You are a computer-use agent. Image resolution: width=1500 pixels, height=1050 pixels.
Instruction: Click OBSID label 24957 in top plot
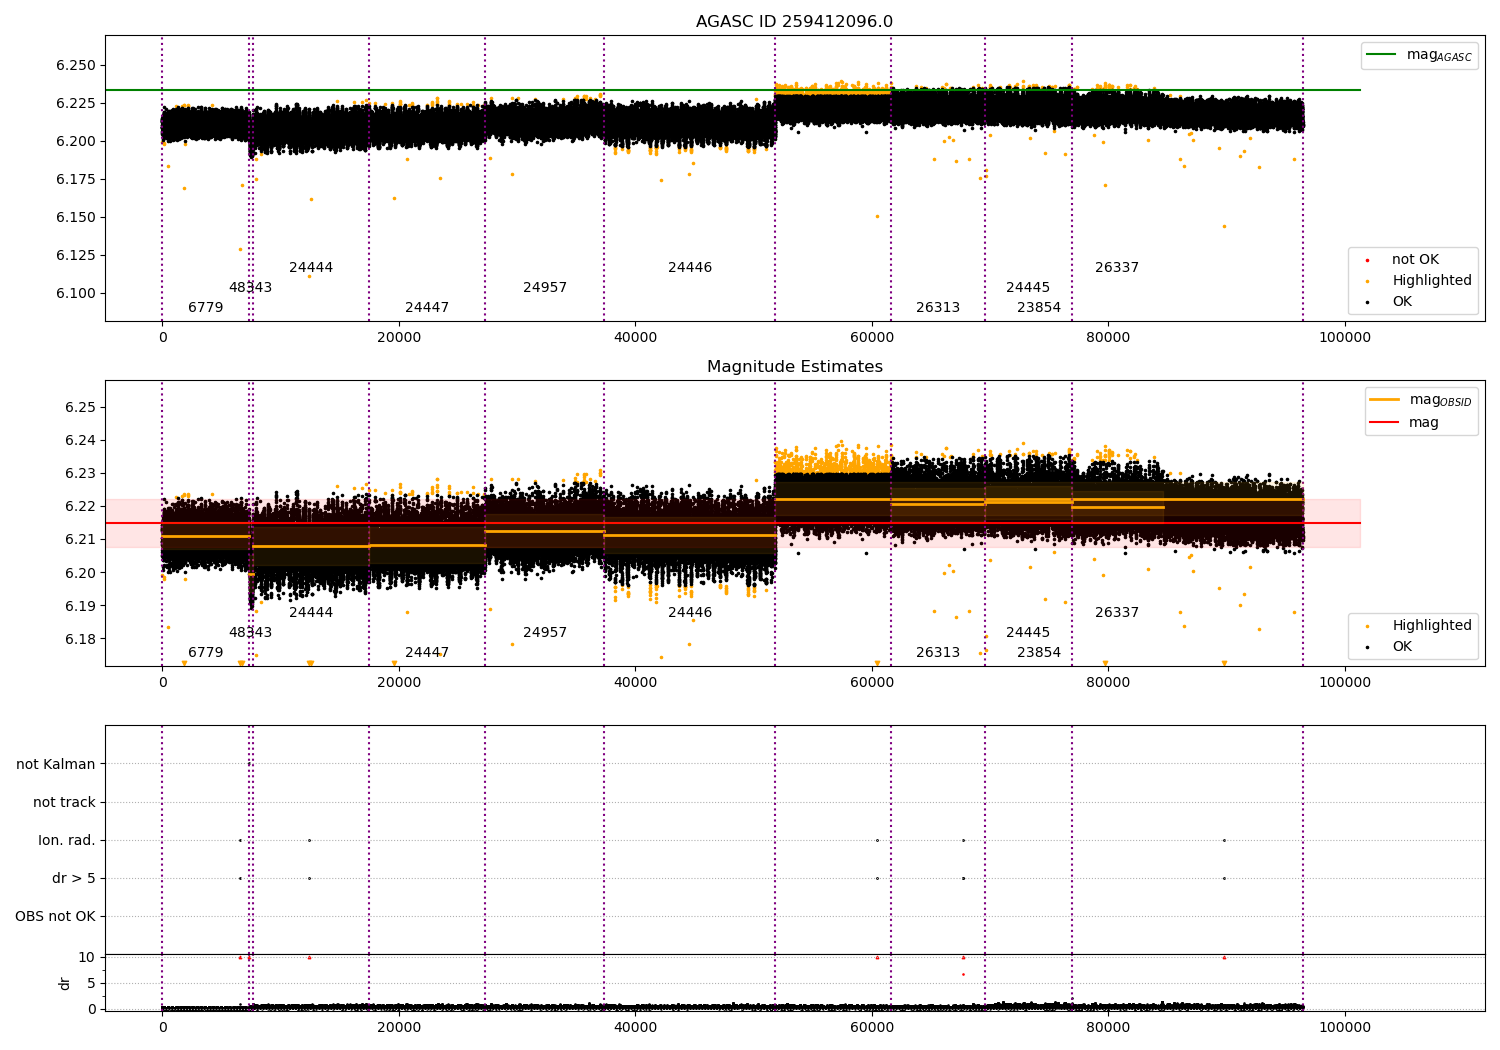545,288
